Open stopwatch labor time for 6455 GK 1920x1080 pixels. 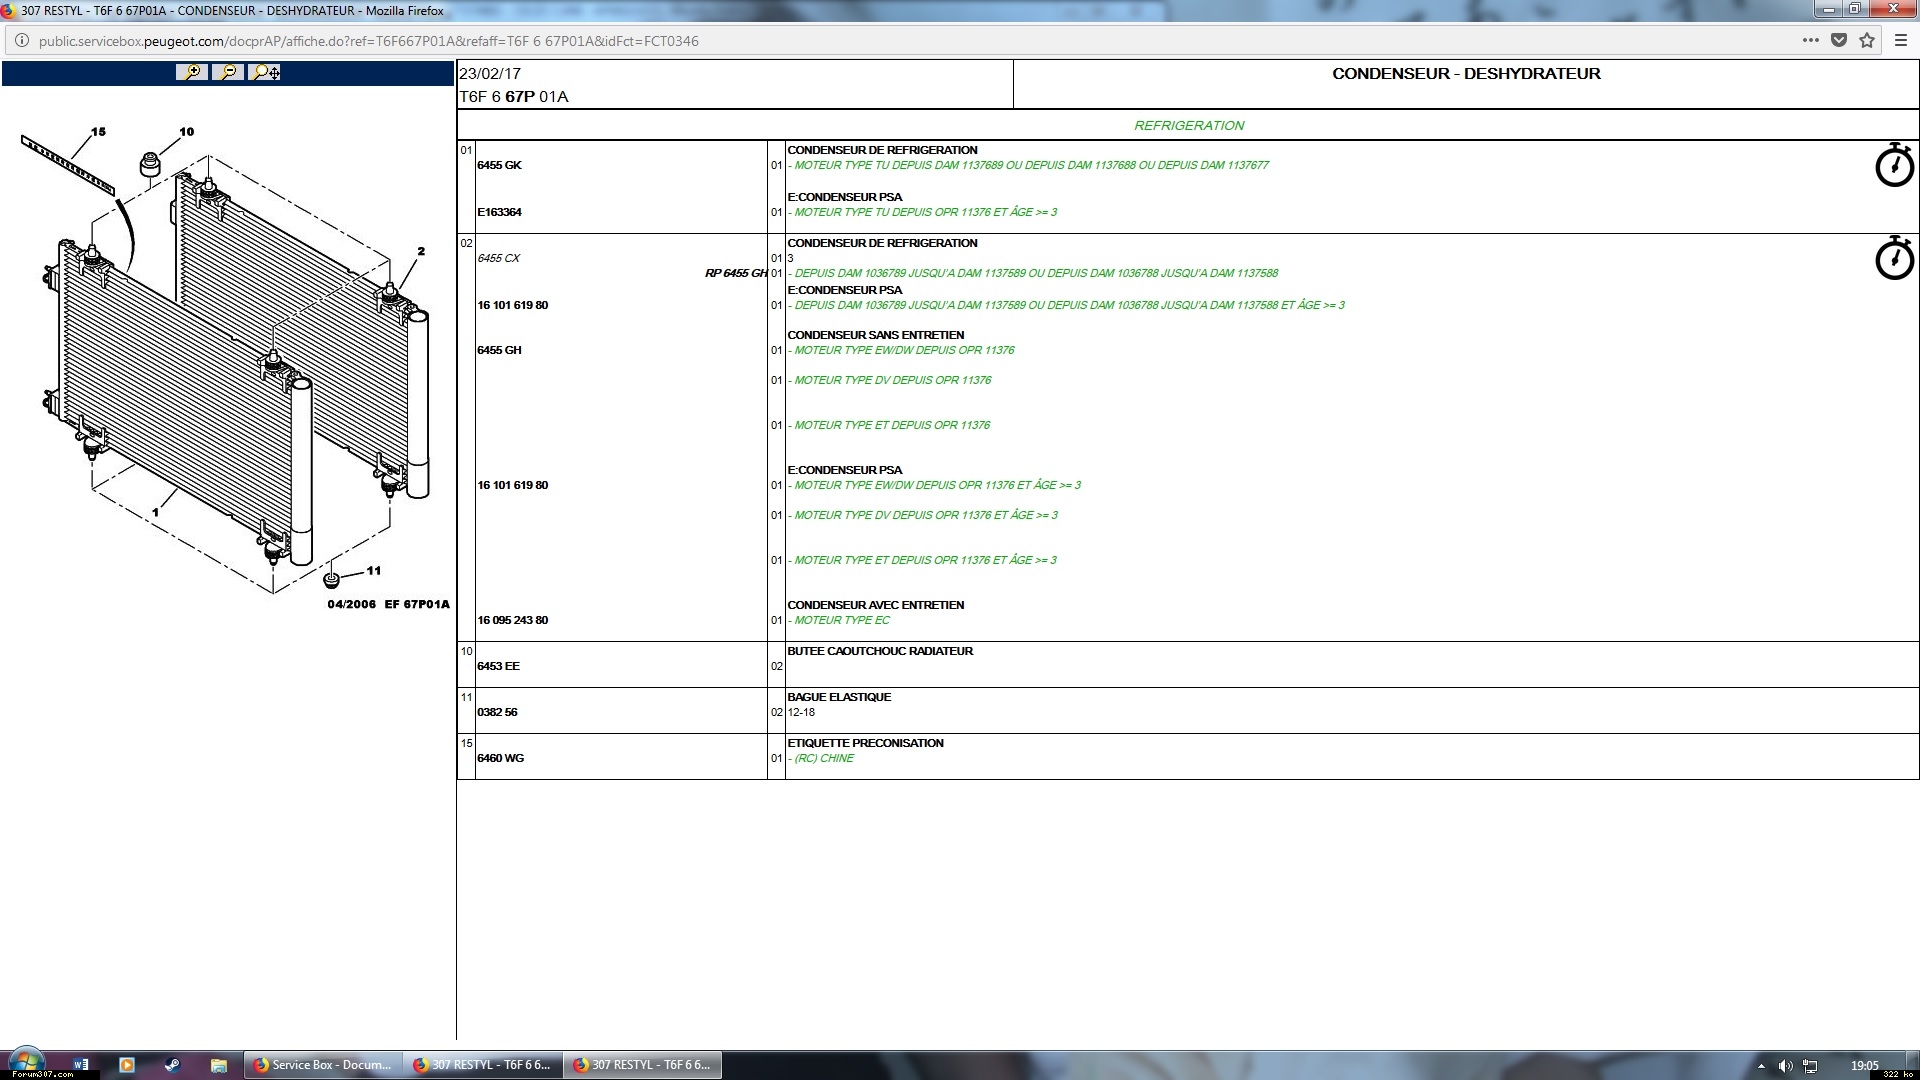(x=1893, y=165)
